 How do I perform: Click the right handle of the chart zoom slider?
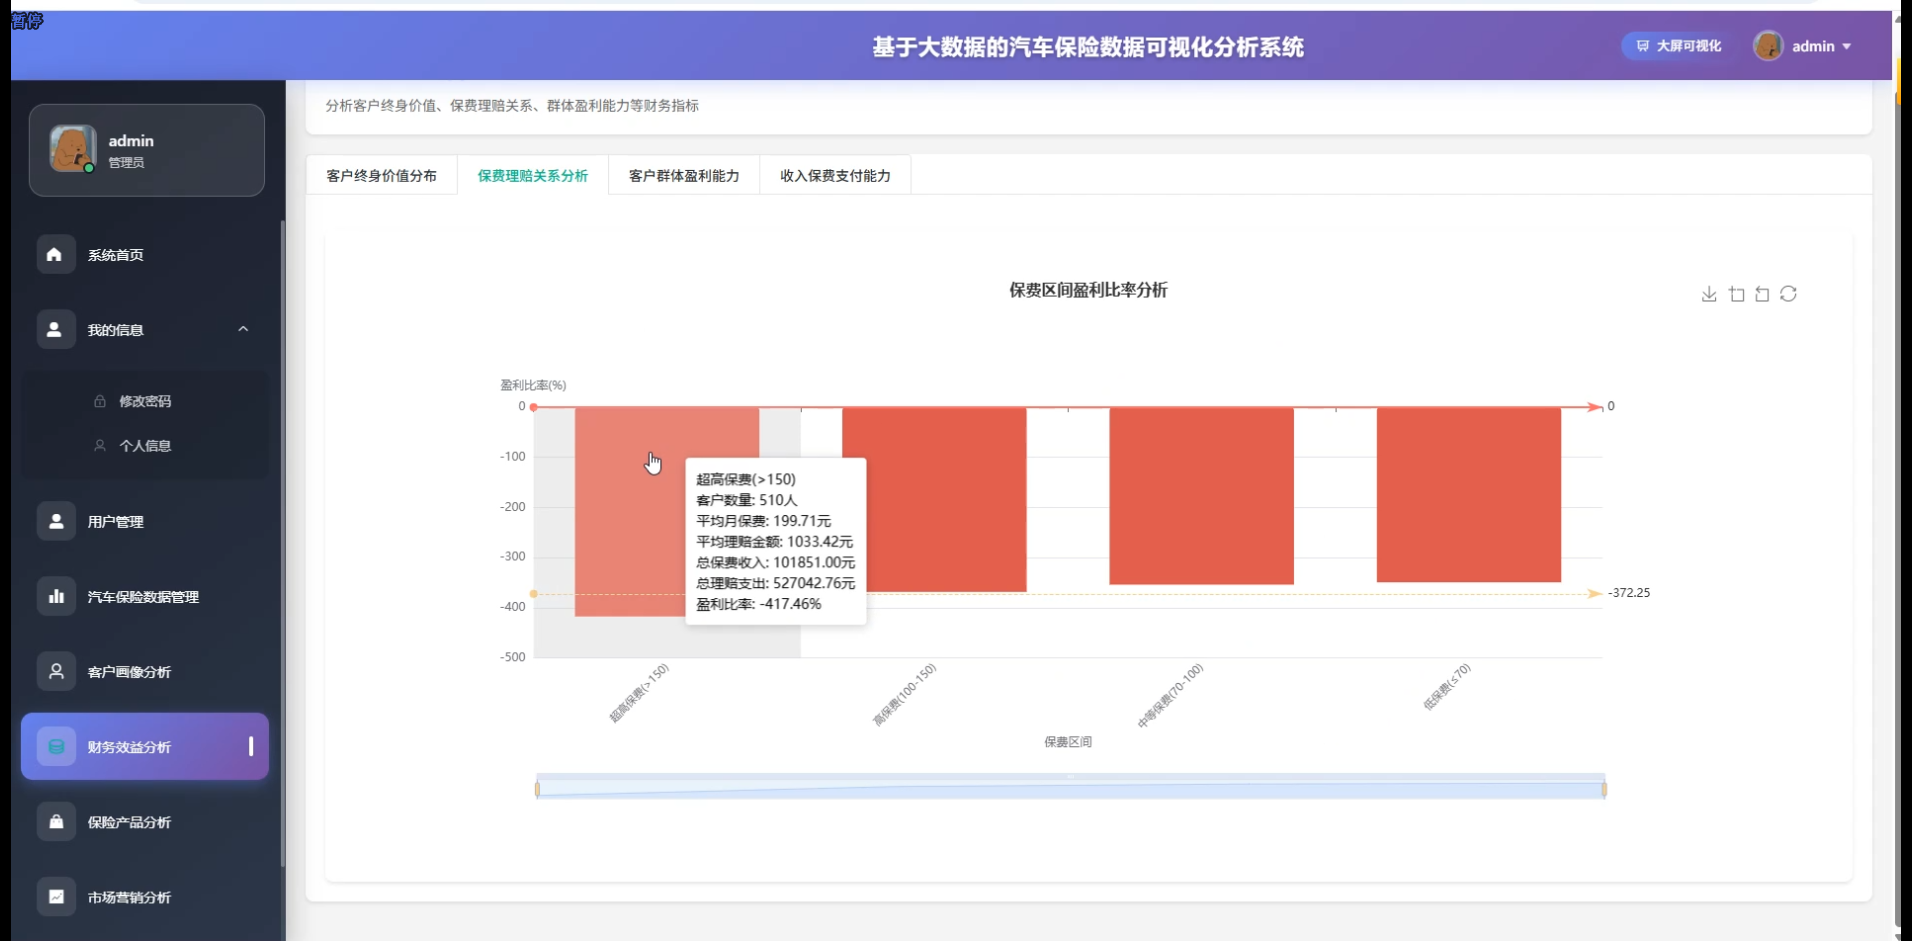pos(1604,790)
